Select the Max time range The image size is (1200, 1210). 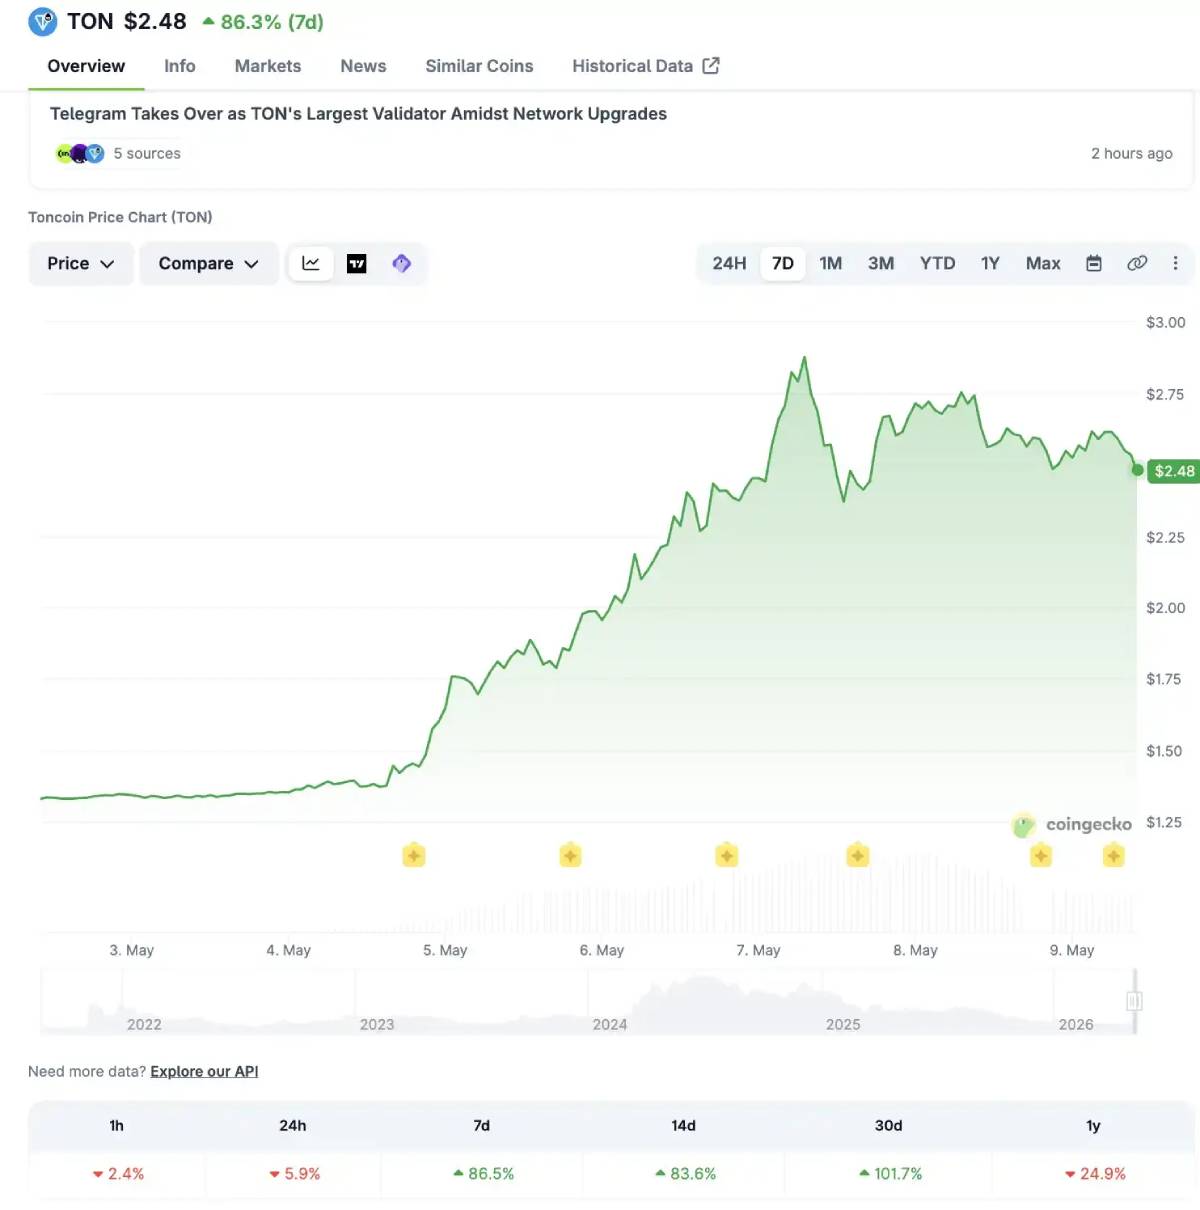(x=1043, y=263)
